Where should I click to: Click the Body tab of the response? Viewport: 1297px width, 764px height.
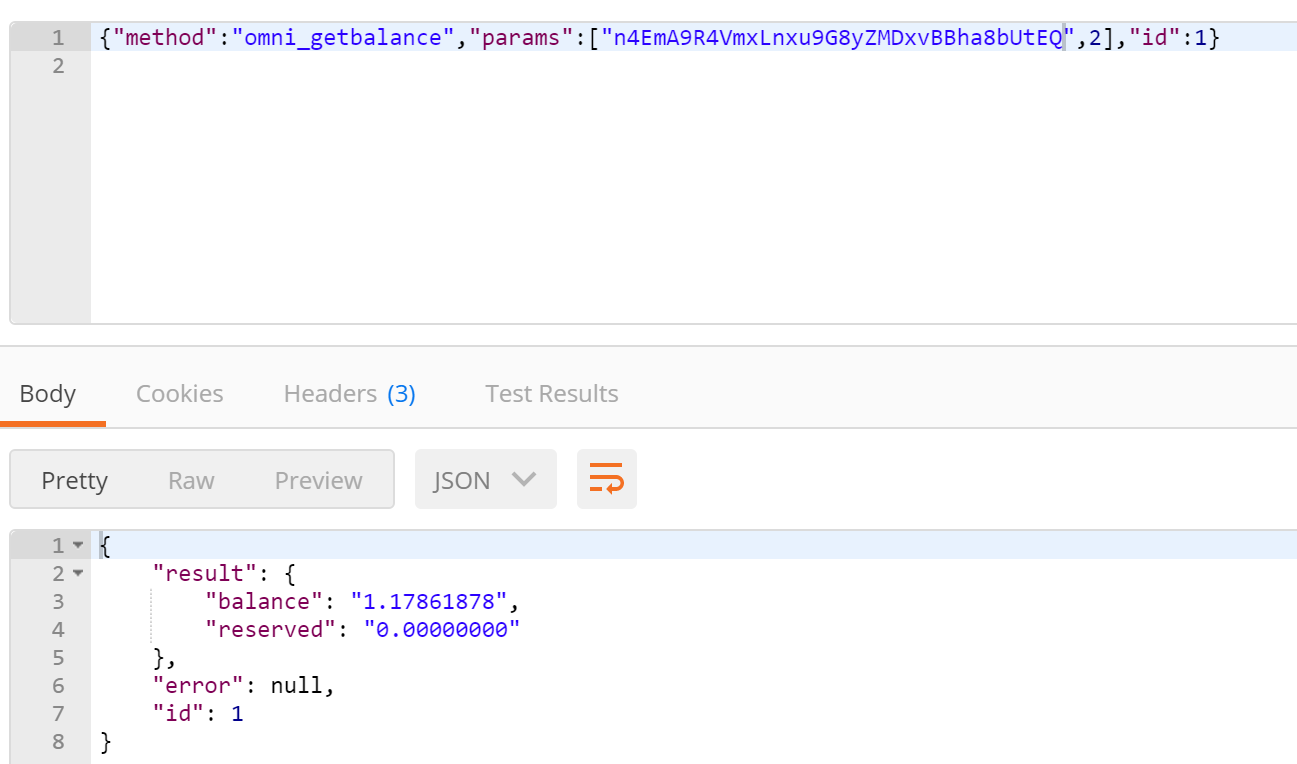tap(47, 393)
